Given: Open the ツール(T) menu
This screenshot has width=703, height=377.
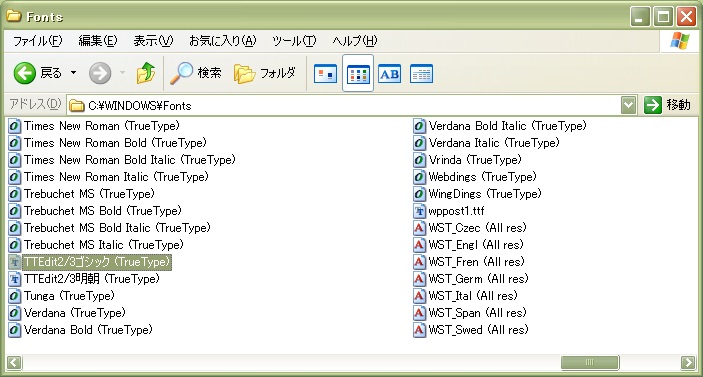Looking at the screenshot, I should (x=294, y=41).
